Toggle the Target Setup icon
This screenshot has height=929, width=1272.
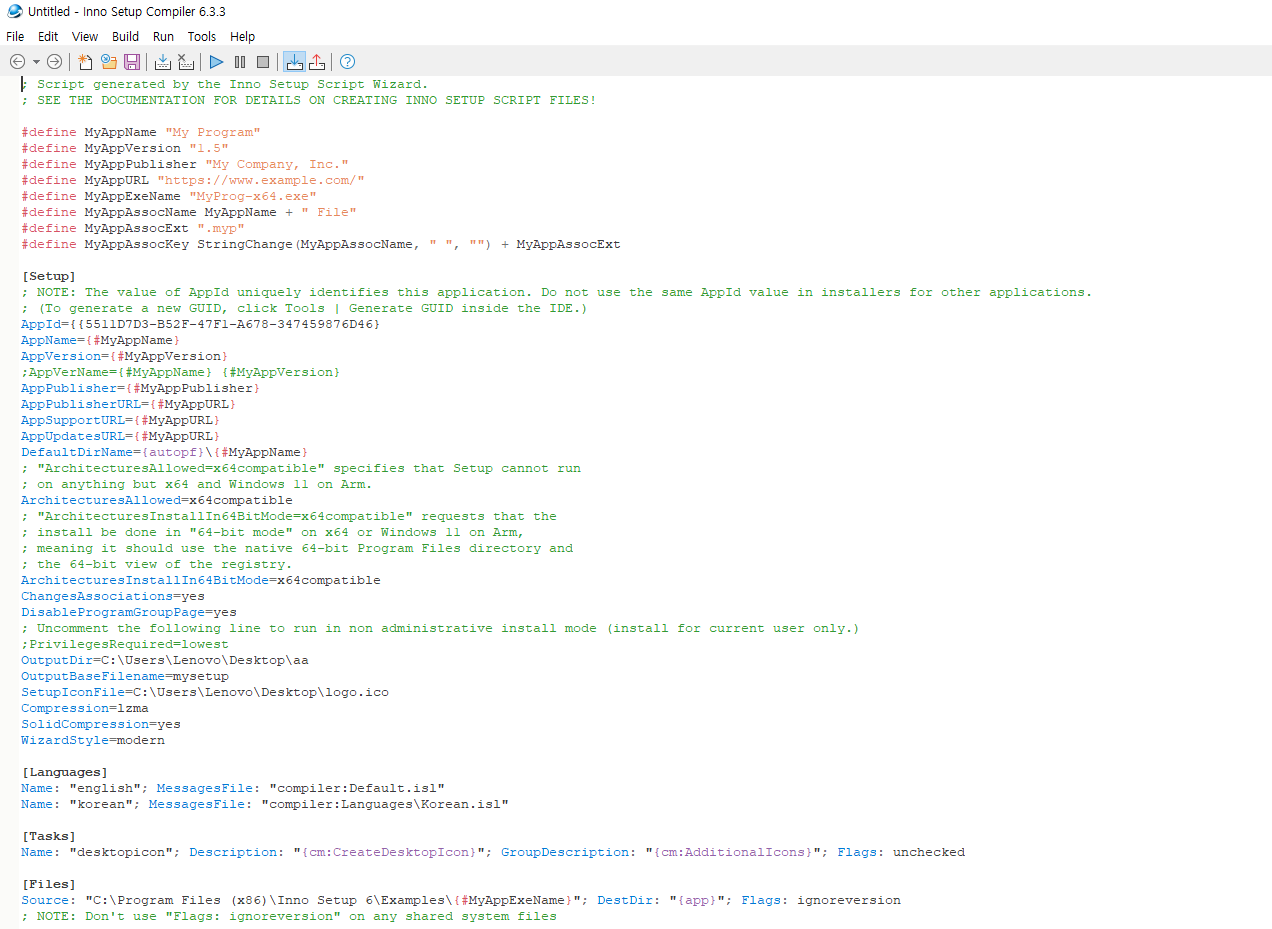tap(294, 62)
